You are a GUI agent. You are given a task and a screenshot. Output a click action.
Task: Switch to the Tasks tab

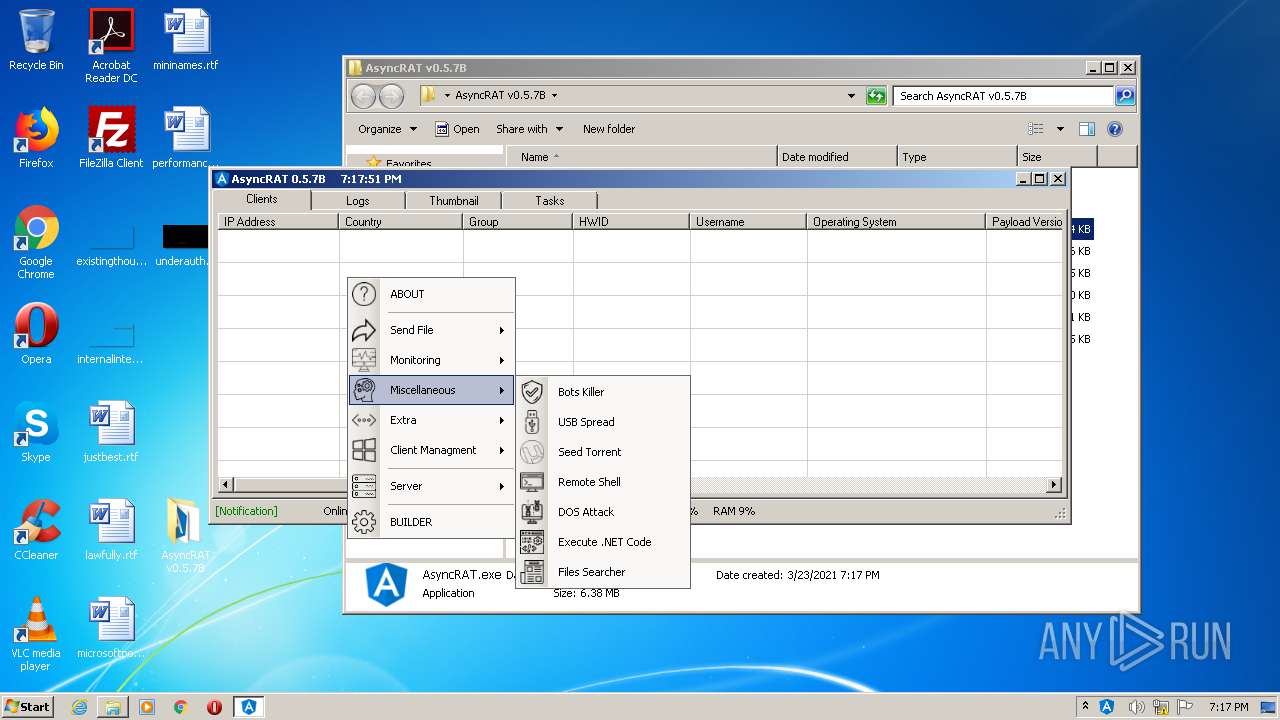pos(549,201)
